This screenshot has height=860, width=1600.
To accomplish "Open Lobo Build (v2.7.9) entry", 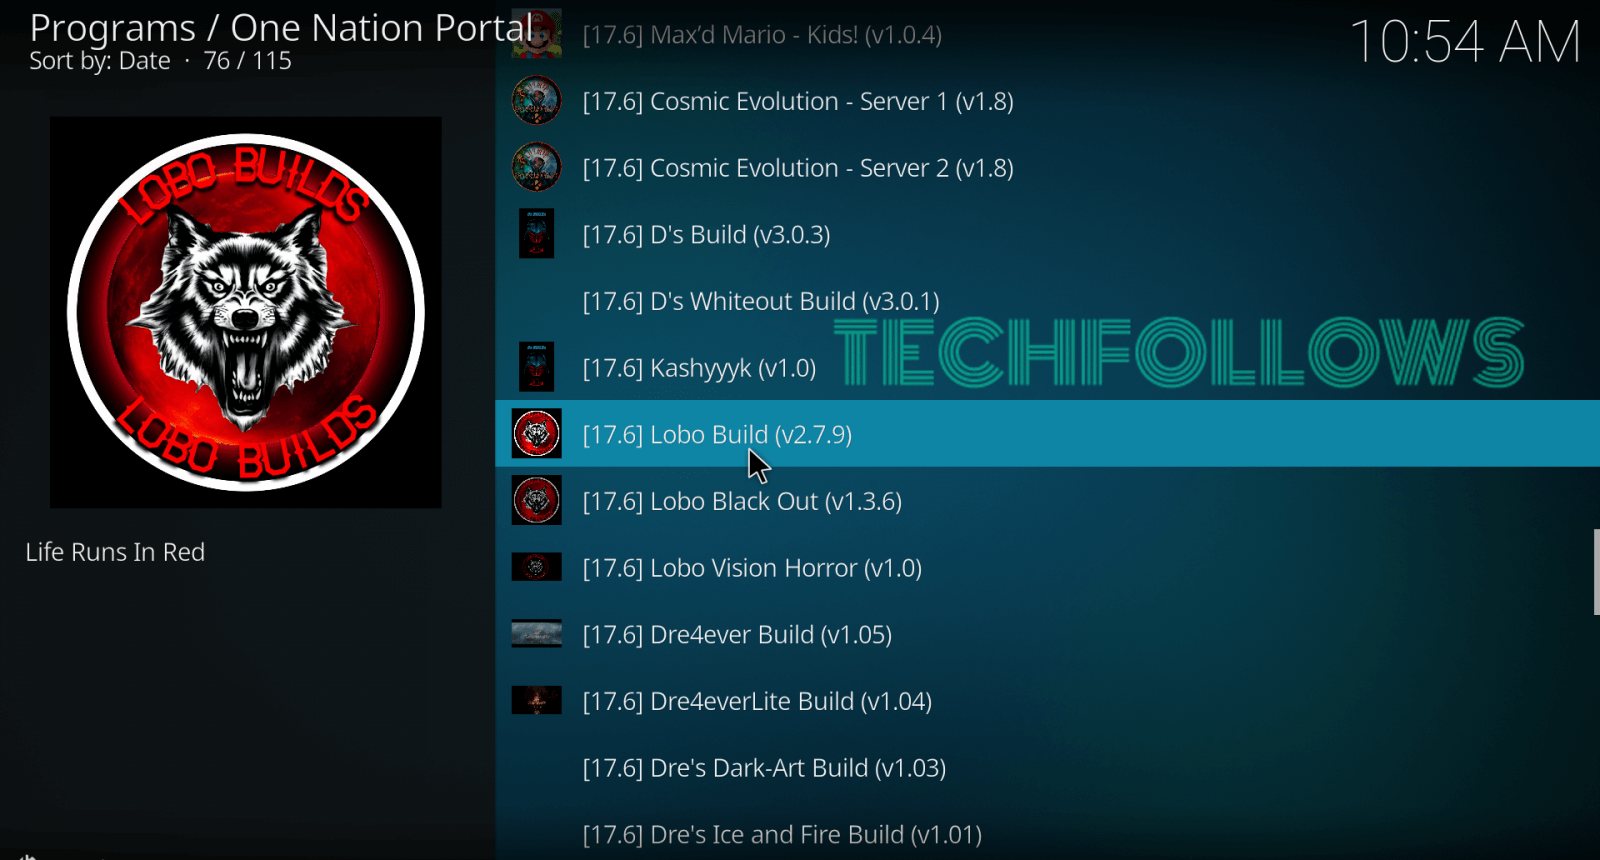I will click(1047, 434).
